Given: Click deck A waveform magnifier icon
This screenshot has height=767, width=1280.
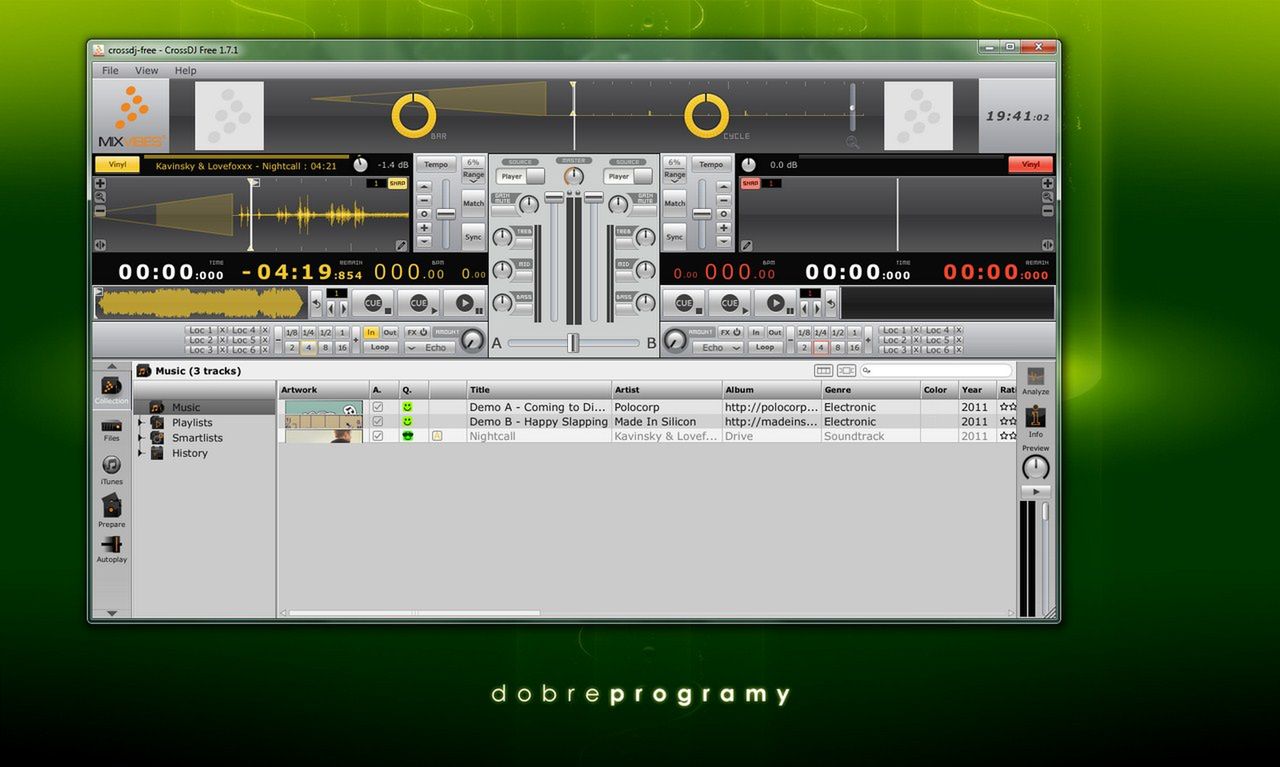Looking at the screenshot, I should click(100, 198).
